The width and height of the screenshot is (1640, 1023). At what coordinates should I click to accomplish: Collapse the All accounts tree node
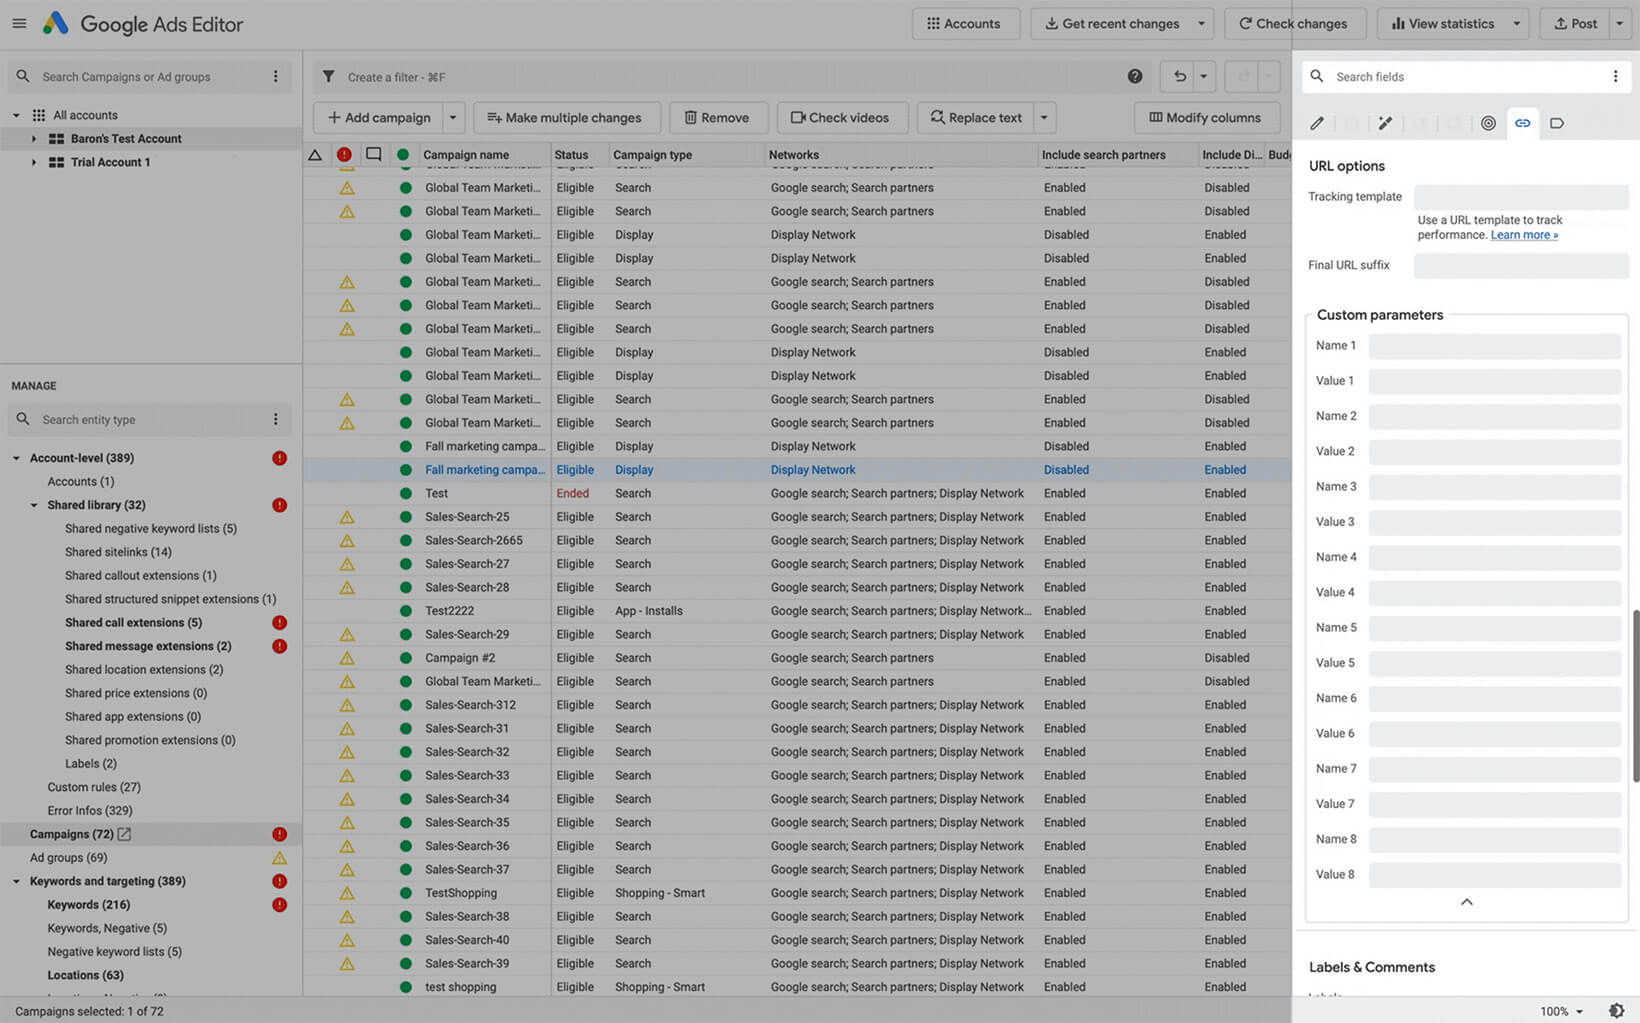click(16, 115)
